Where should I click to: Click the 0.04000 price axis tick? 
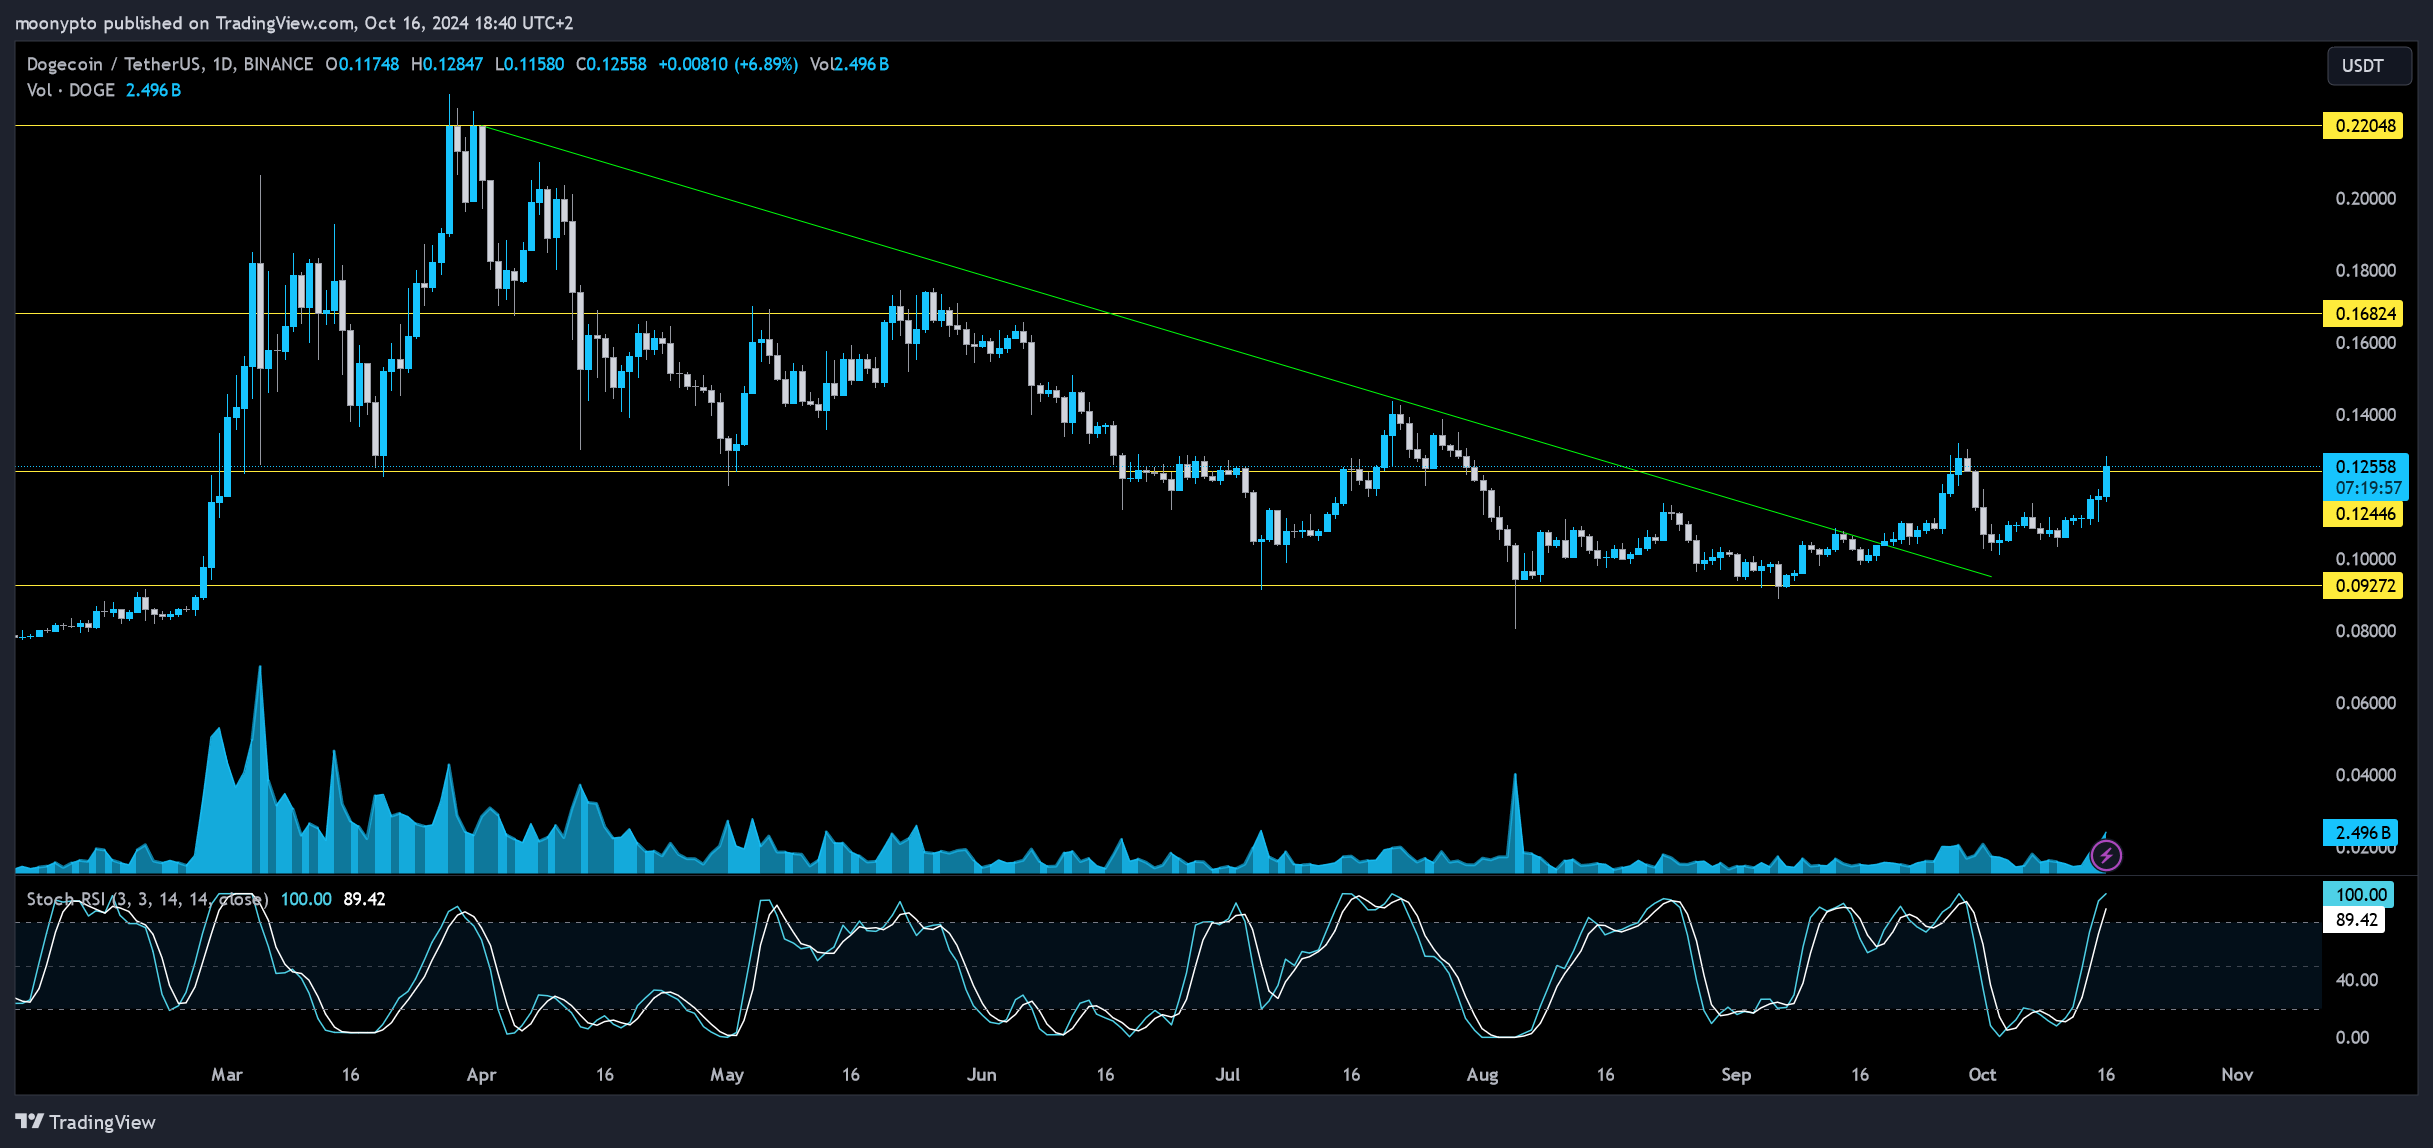pos(2365,775)
